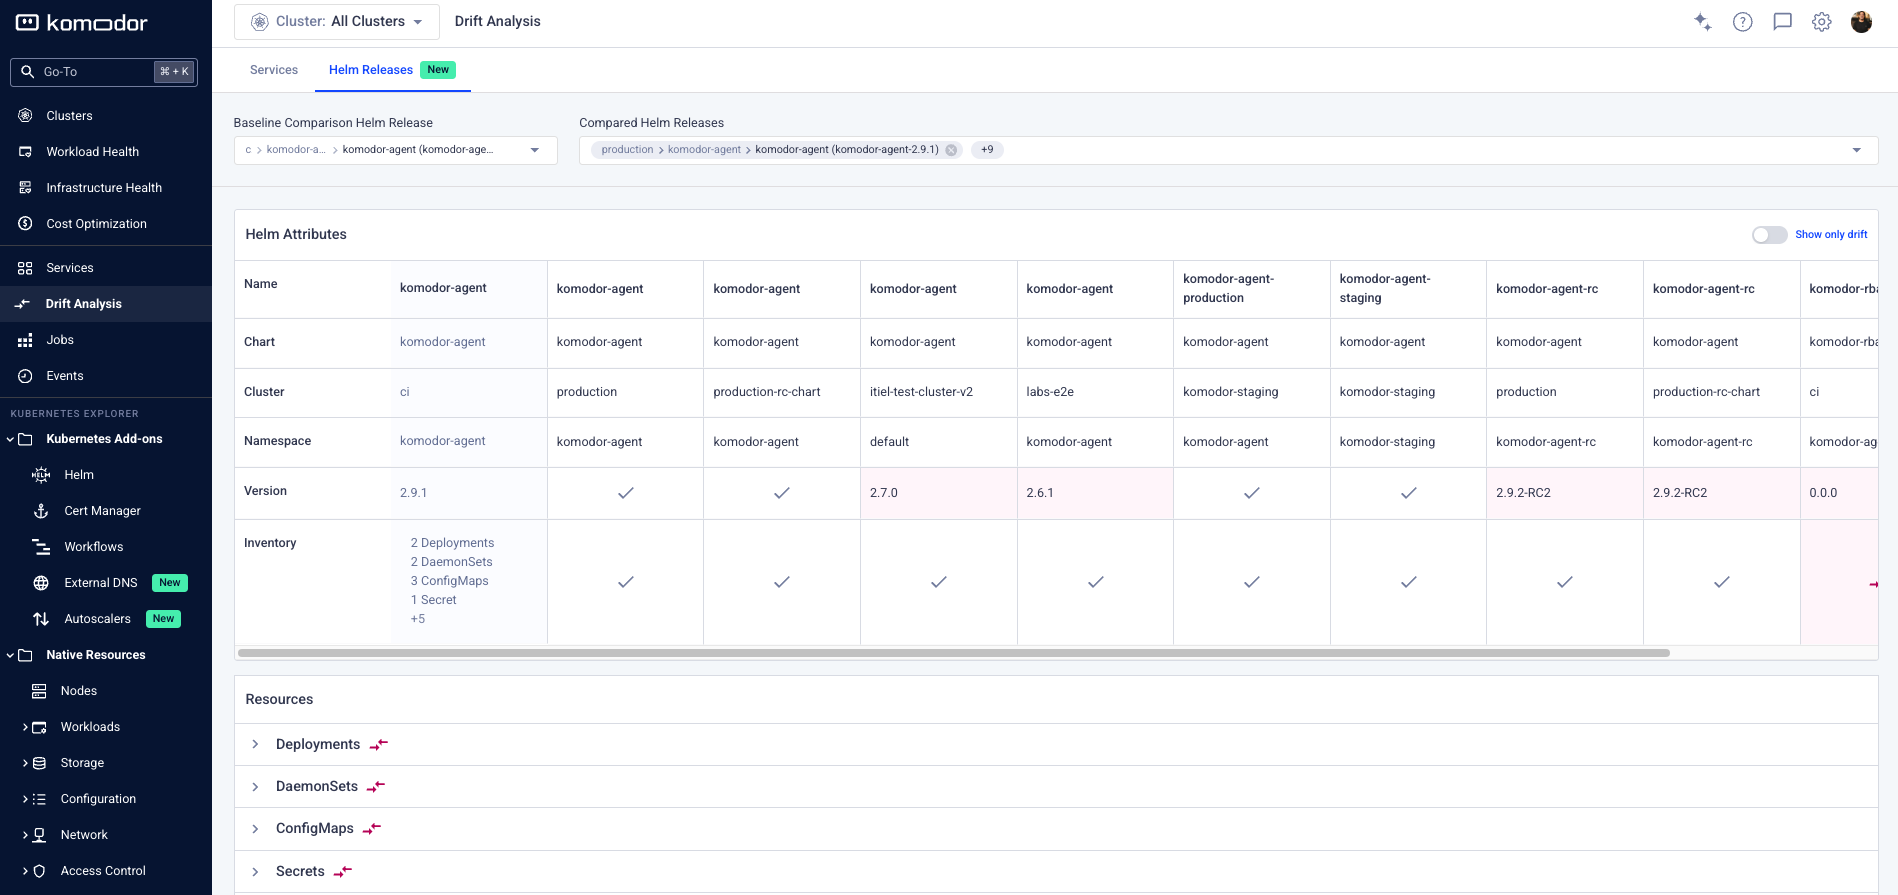This screenshot has width=1898, height=895.
Task: Click the +9 more releases chip
Action: (x=987, y=150)
